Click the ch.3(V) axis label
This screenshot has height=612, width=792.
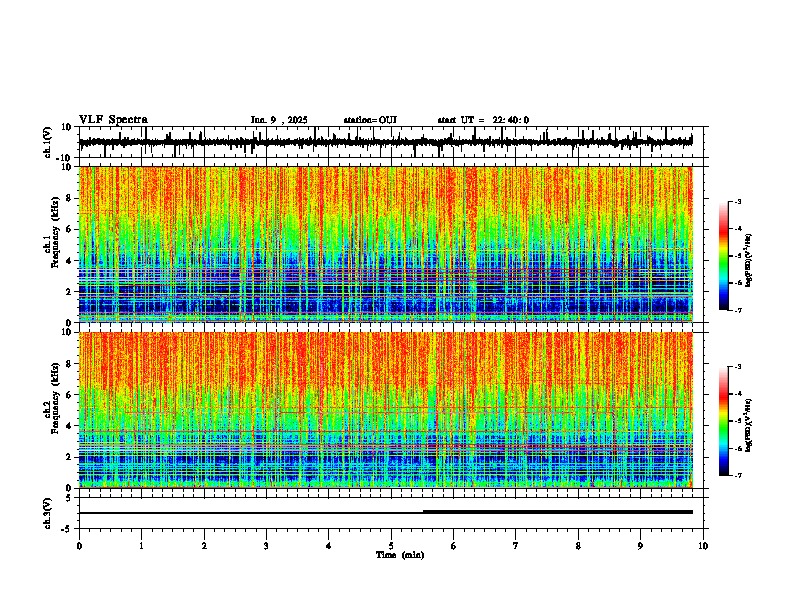pyautogui.click(x=48, y=513)
